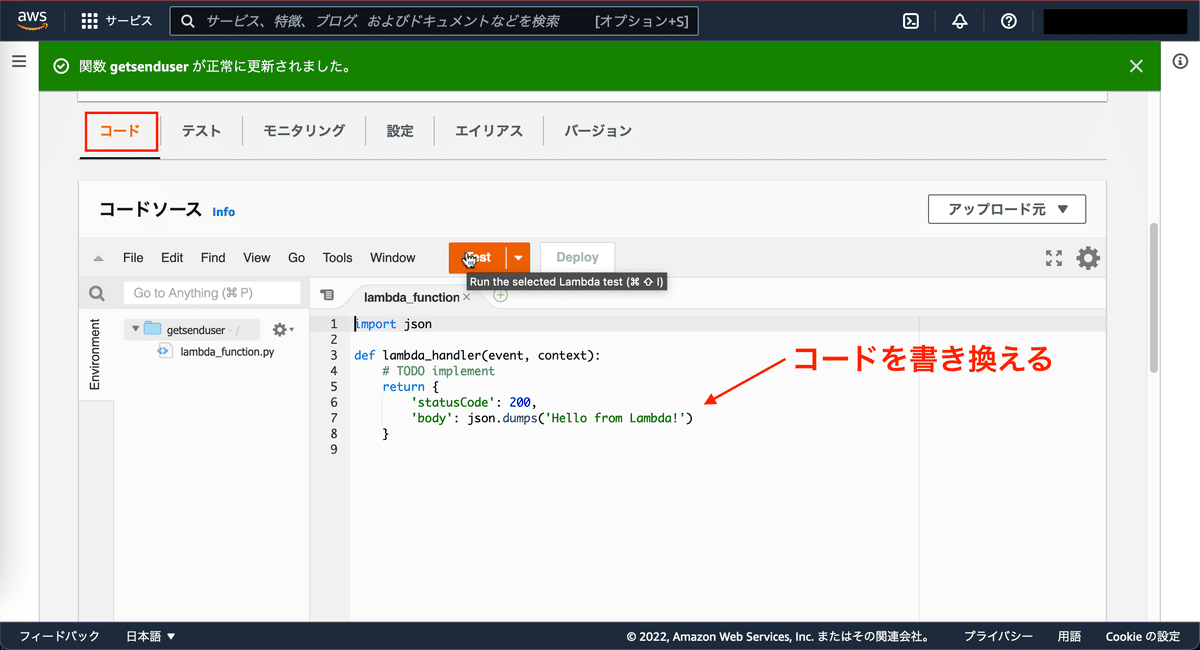Open the アップロード元 dropdown
The width and height of the screenshot is (1200, 650).
click(x=1007, y=210)
